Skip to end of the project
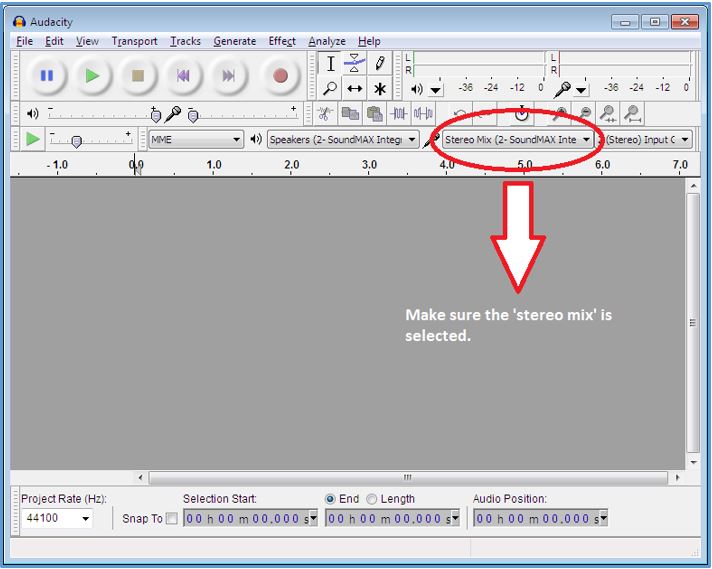712x569 pixels. [228, 75]
